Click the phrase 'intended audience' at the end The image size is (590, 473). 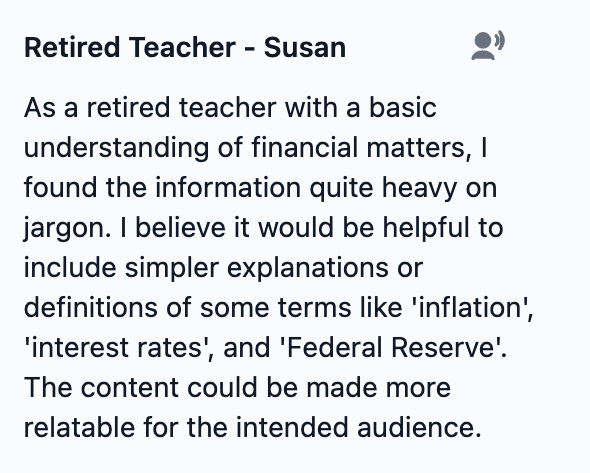[x=358, y=428]
